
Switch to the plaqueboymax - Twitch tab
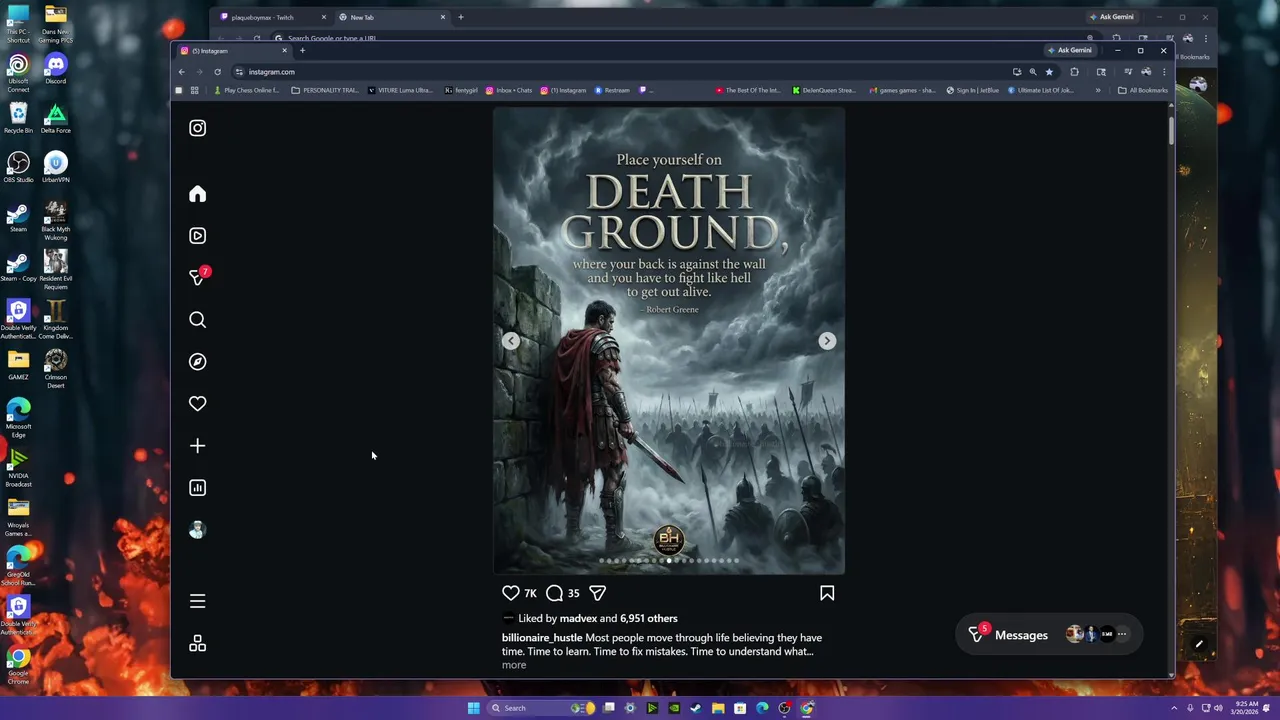(272, 17)
